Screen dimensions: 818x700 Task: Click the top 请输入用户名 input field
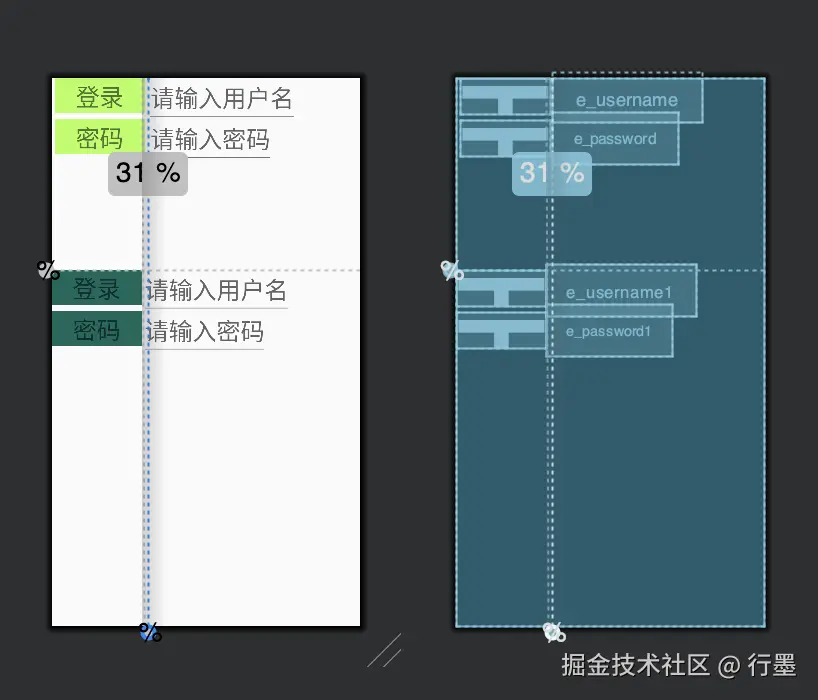[x=218, y=98]
